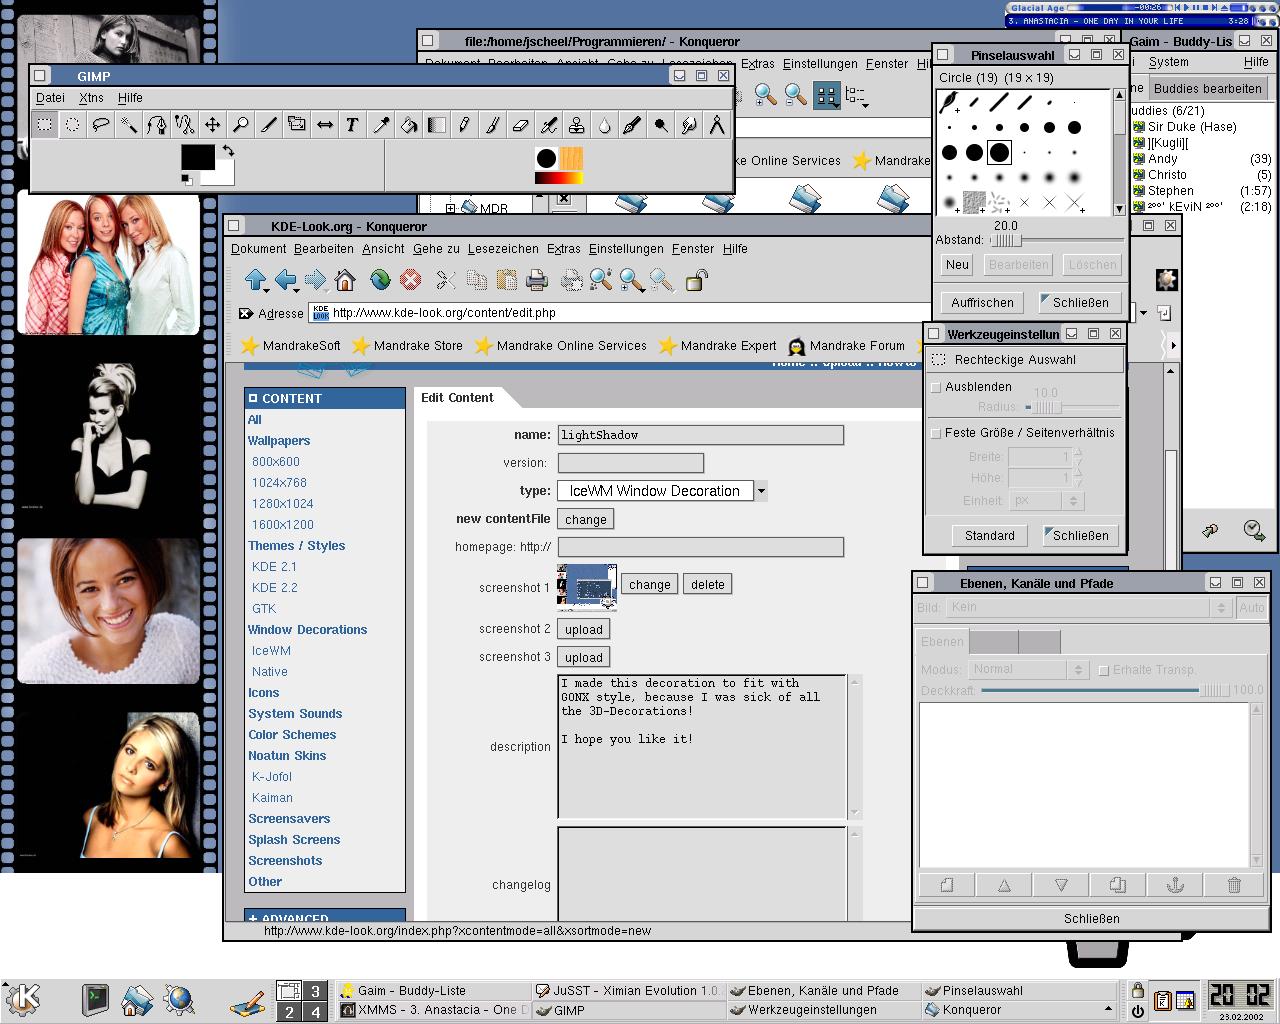Choose the eraser tool in GIMP
Image resolution: width=1280 pixels, height=1024 pixels.
521,125
